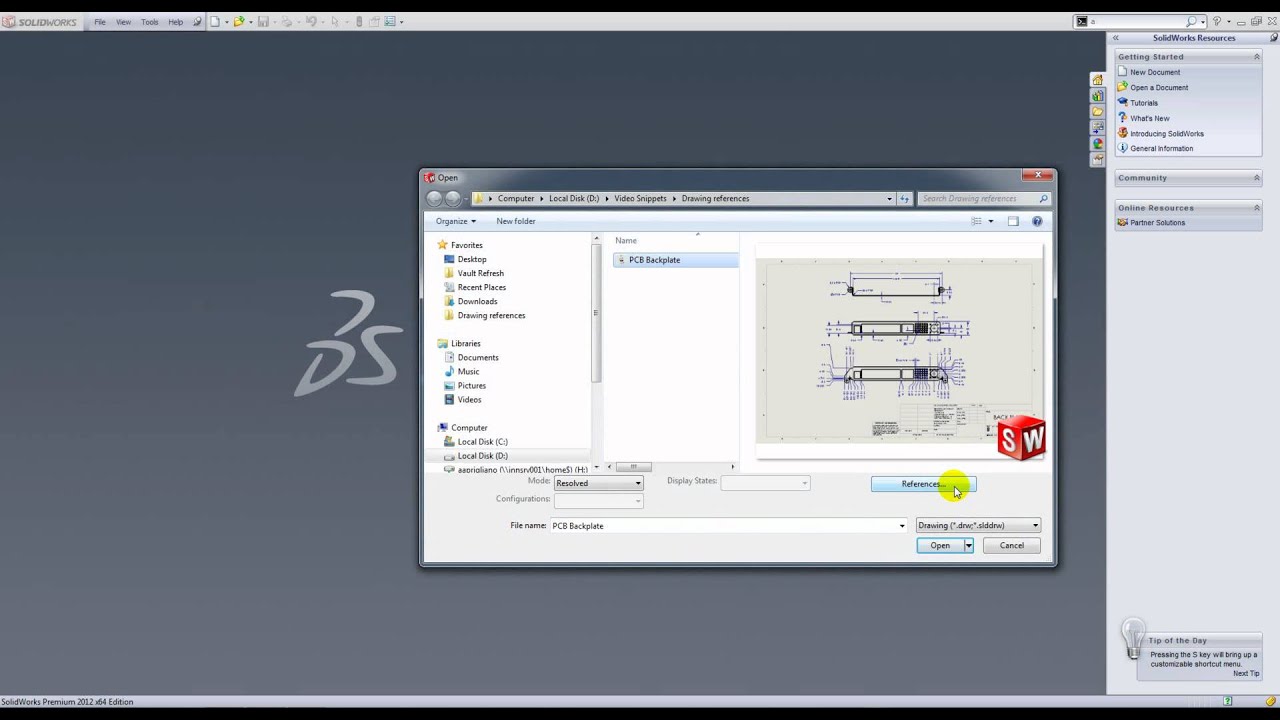Click the Print toolbar icon
The image size is (1280, 720).
click(287, 21)
